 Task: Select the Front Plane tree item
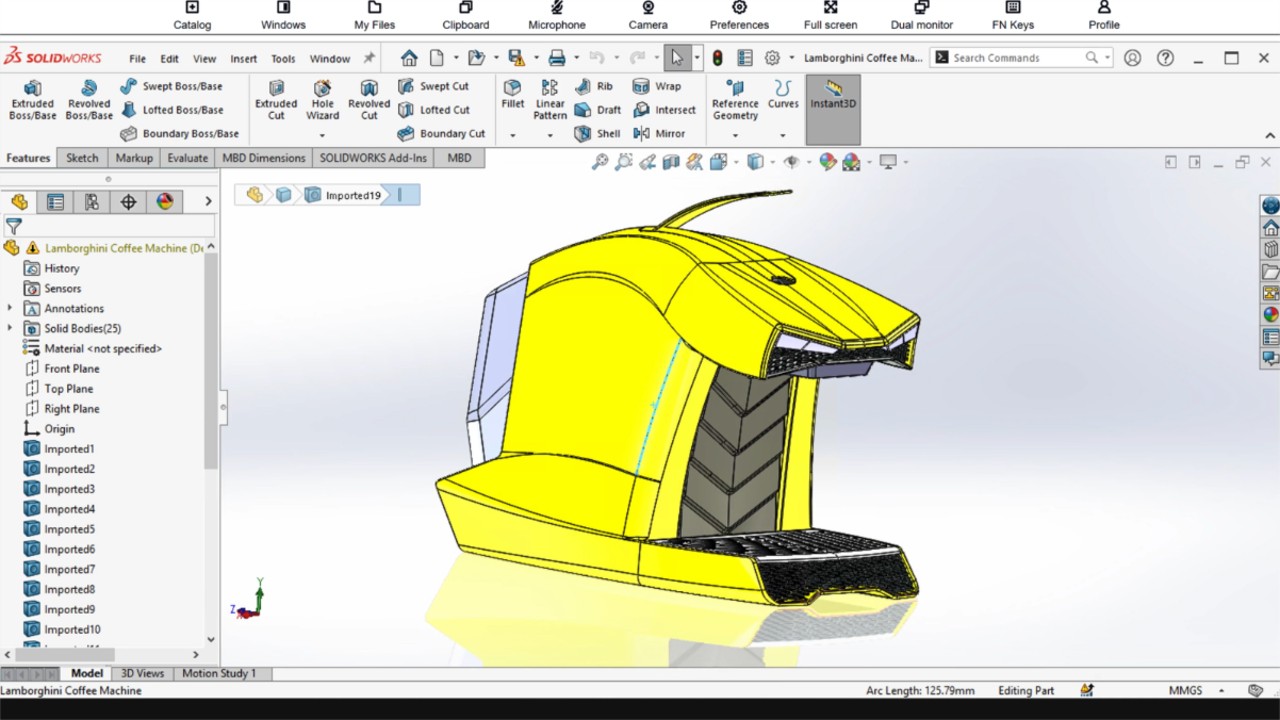point(71,368)
